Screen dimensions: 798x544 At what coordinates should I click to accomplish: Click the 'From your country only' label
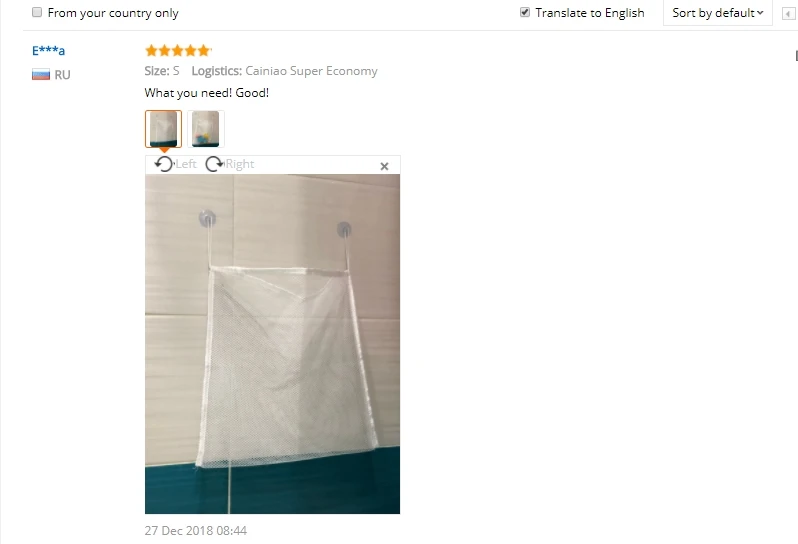click(x=113, y=13)
